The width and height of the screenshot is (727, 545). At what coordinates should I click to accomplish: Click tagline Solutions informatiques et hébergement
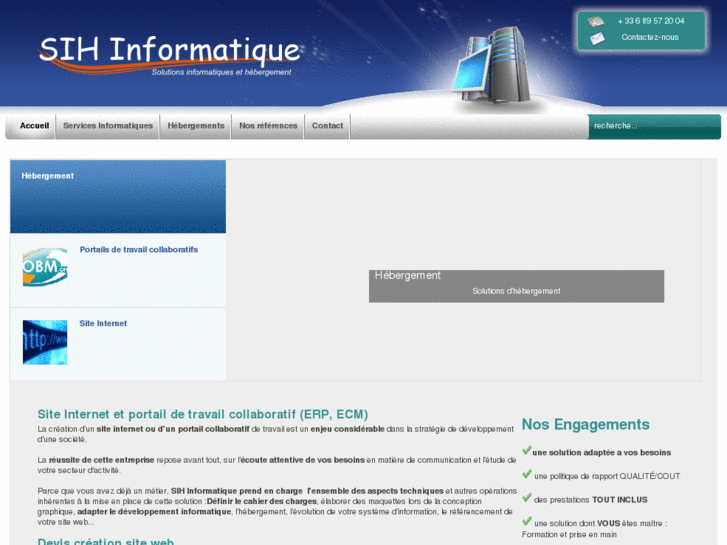click(222, 72)
